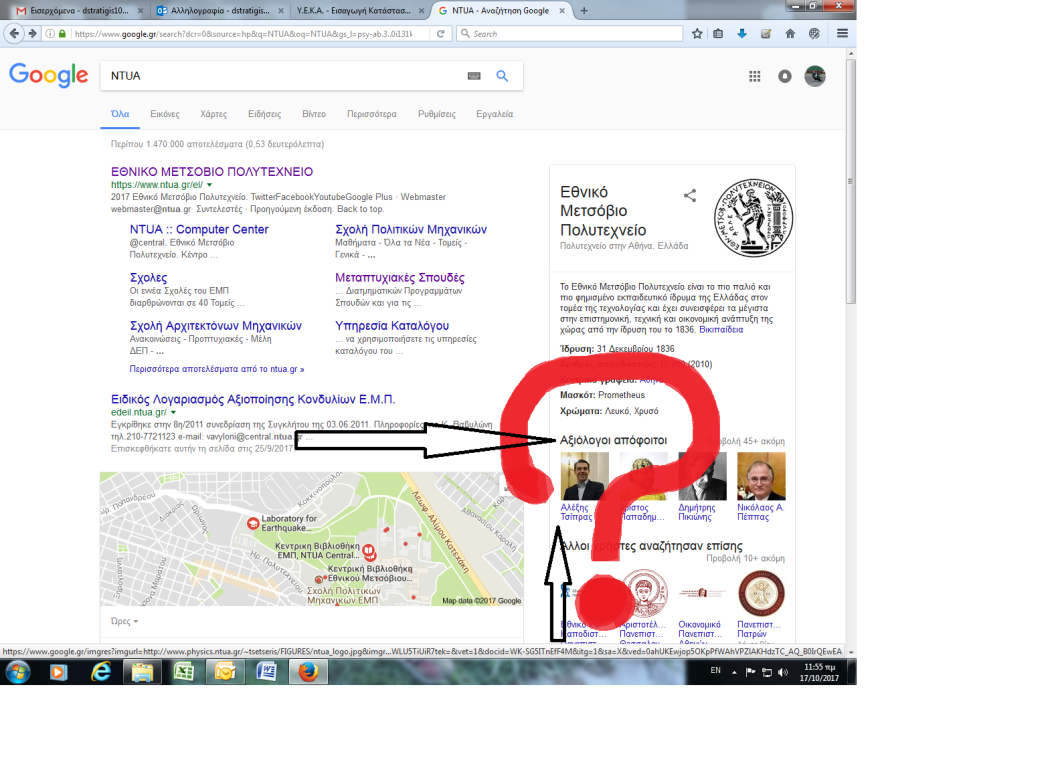
Task: Open the Μεταπτυχιακές Σπουδές sitelink
Action: click(x=400, y=278)
